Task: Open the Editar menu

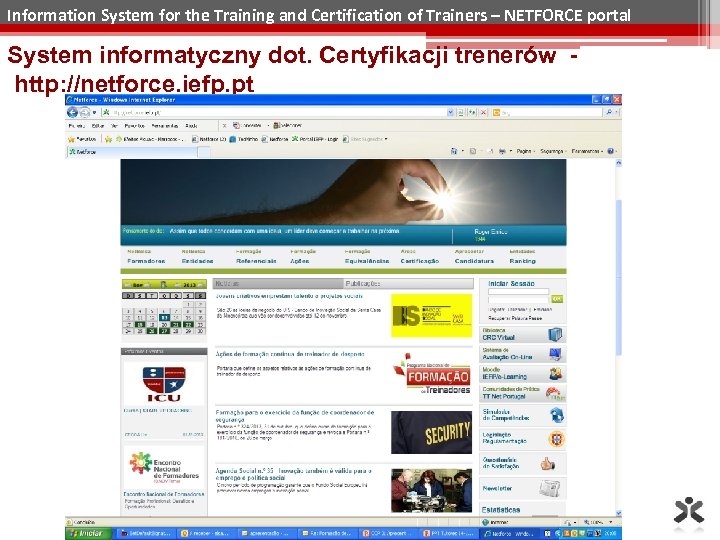Action: click(x=98, y=125)
